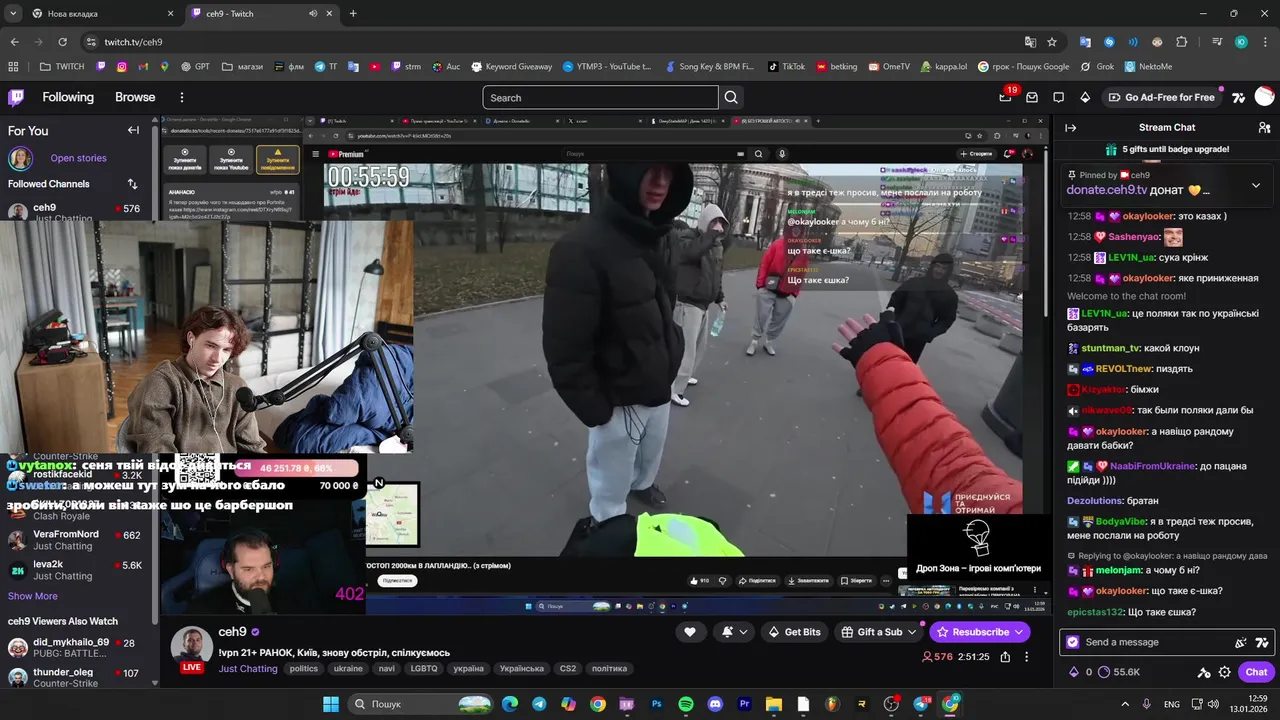Open donate.ceh9.tv pinned link

[1107, 190]
